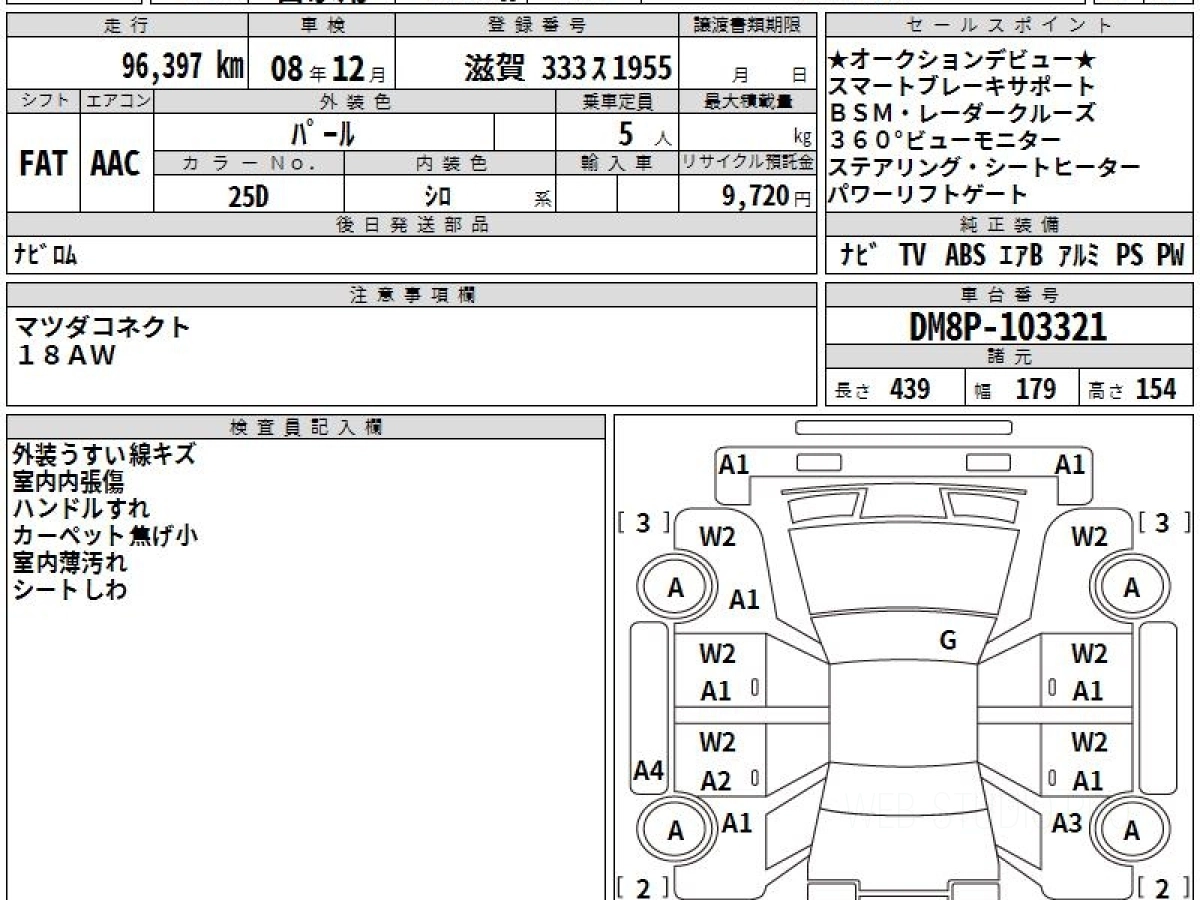Click the TV equipment item
The width and height of the screenshot is (1200, 900).
tap(911, 255)
